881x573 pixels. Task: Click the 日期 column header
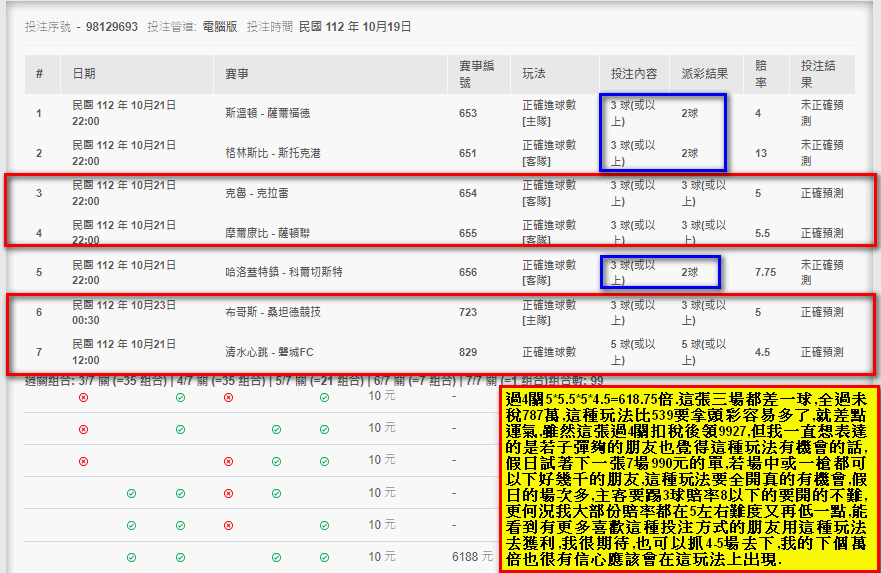tap(84, 74)
